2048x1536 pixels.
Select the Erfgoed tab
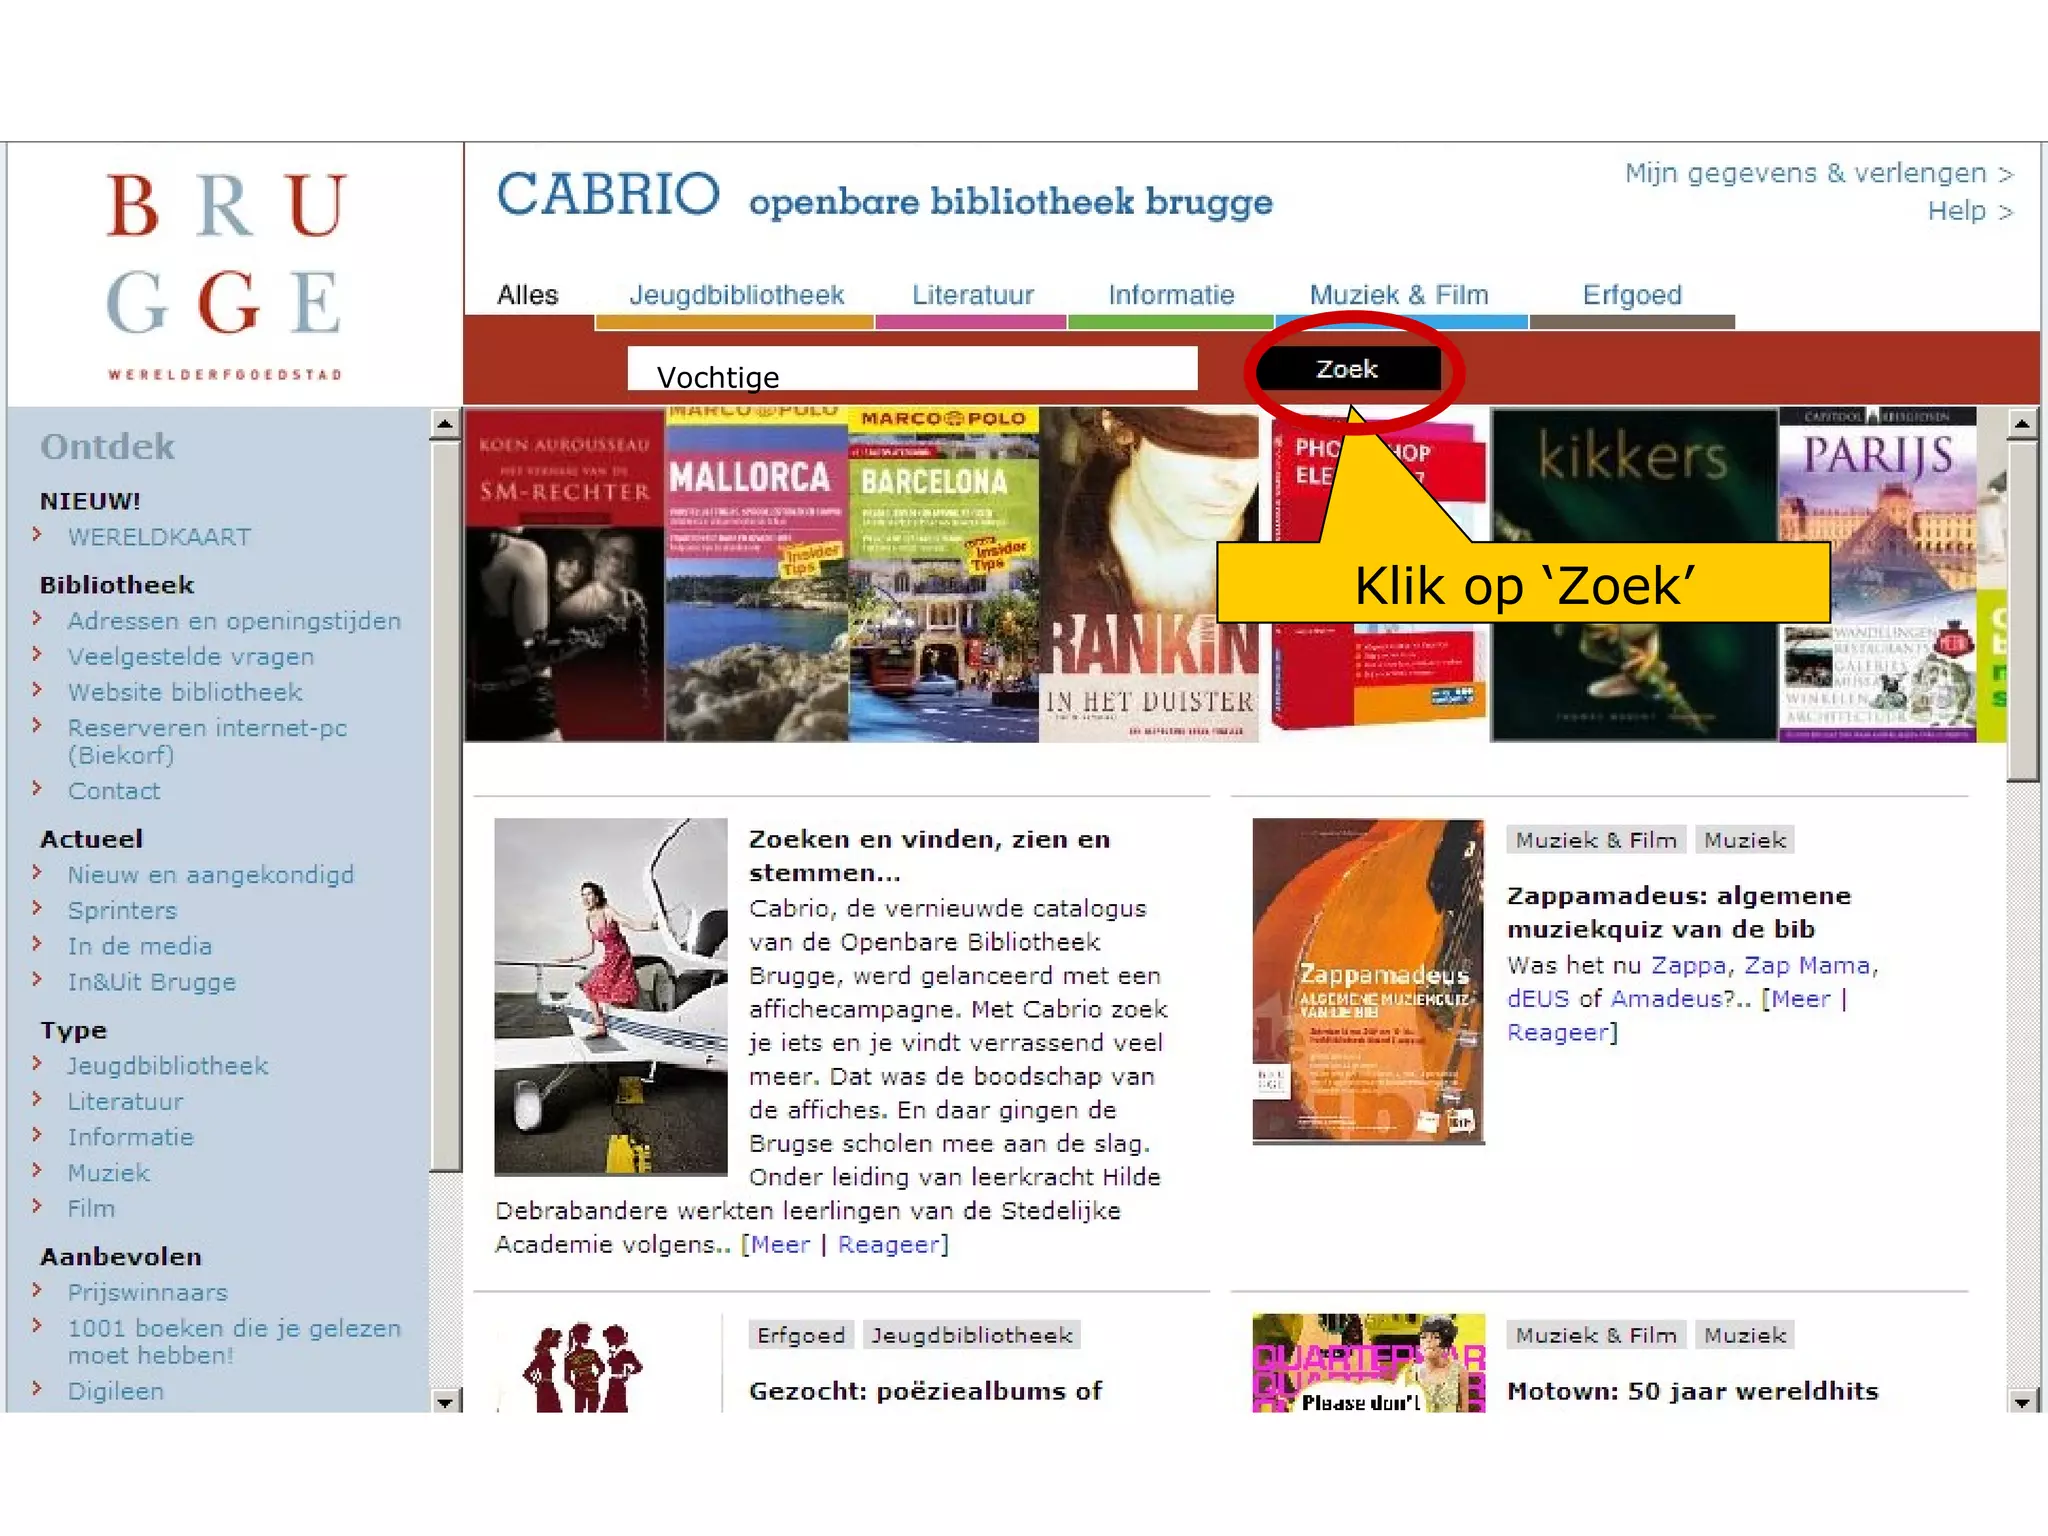coord(1631,295)
